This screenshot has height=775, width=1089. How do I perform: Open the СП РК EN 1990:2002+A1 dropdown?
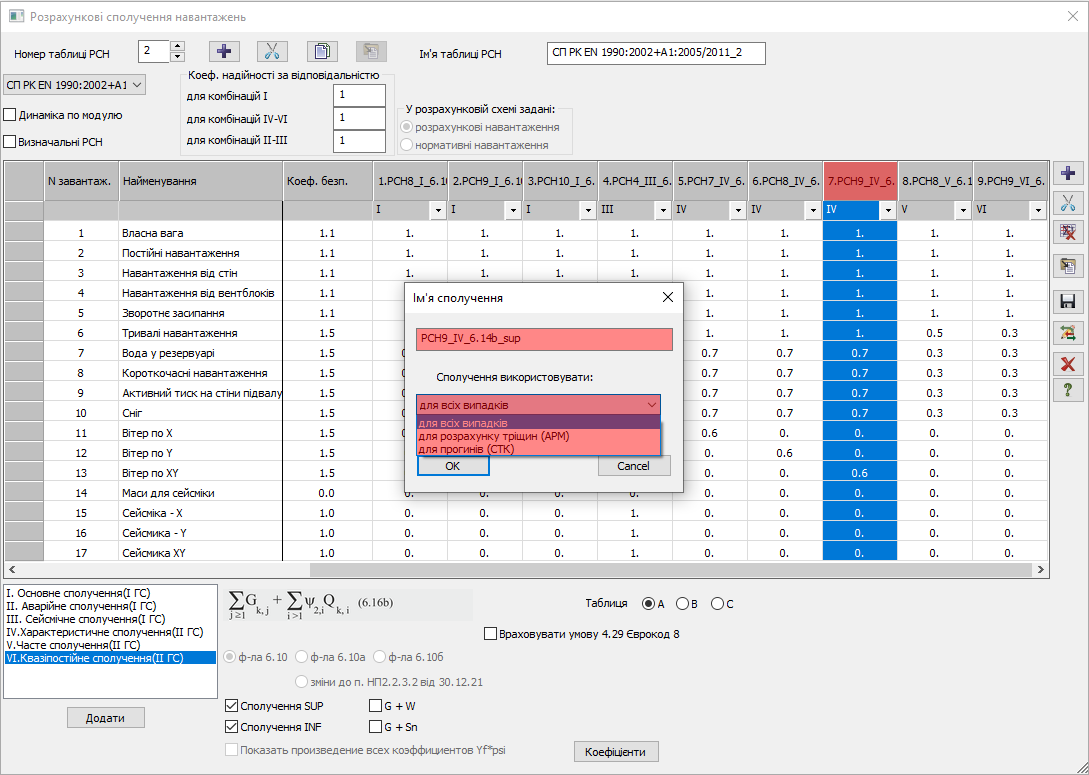[x=75, y=85]
